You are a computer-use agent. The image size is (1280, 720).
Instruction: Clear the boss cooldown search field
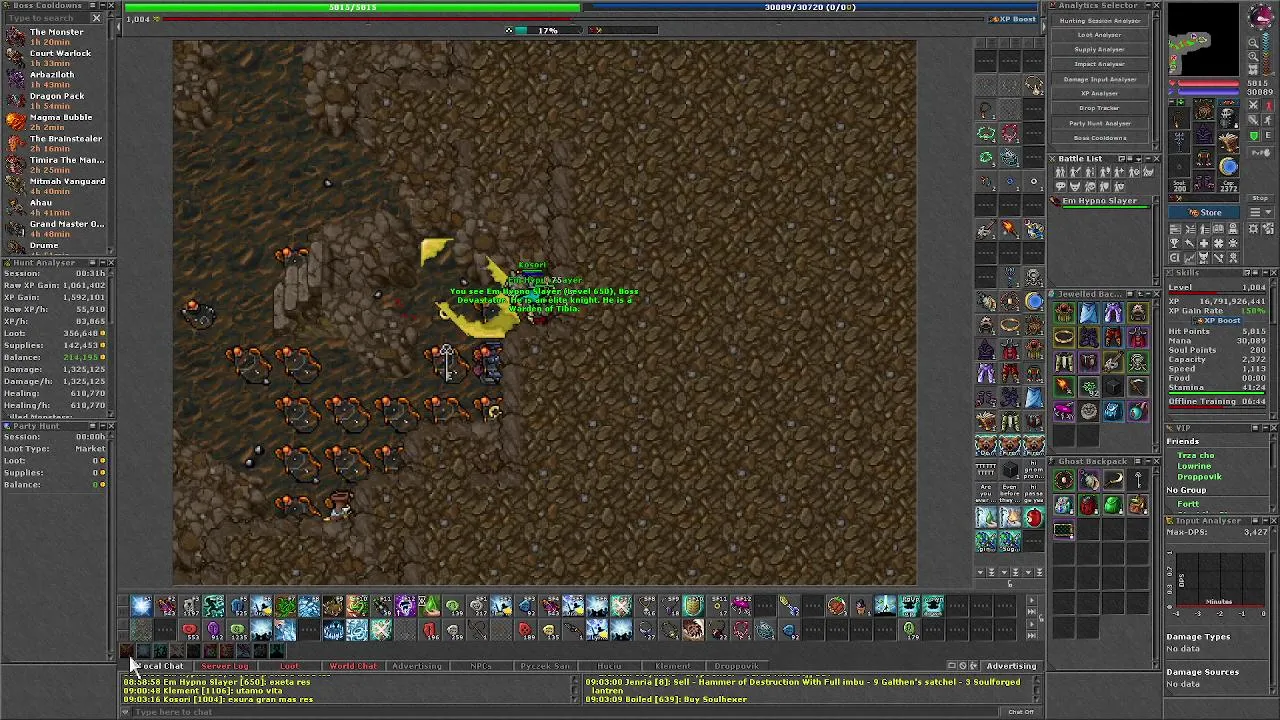pos(97,18)
